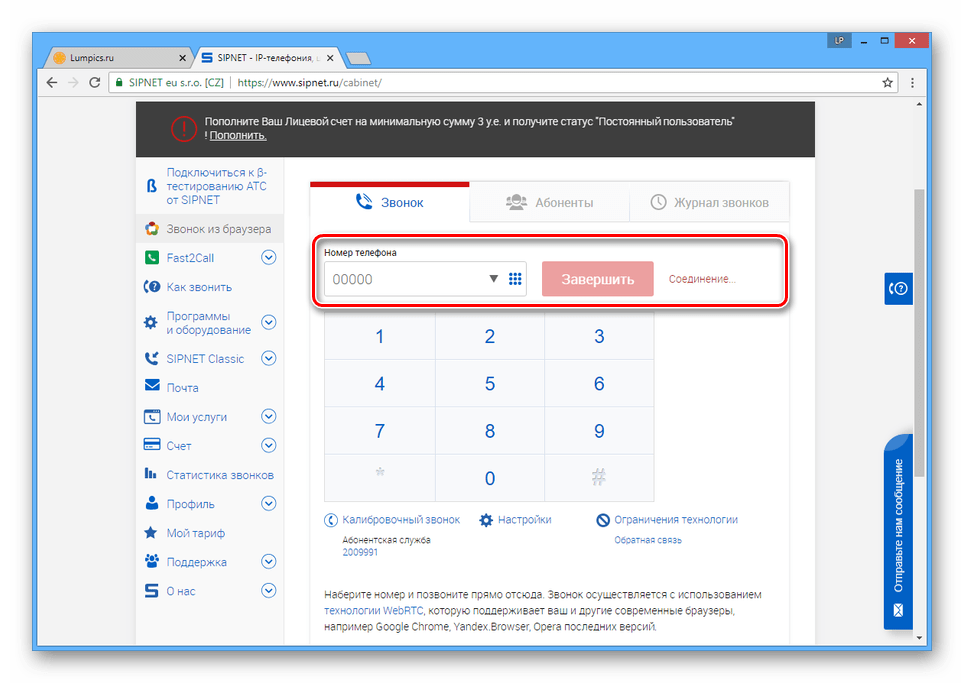Expand the SIPNET Classic section
This screenshot has height=683, width=964.
coord(269,358)
